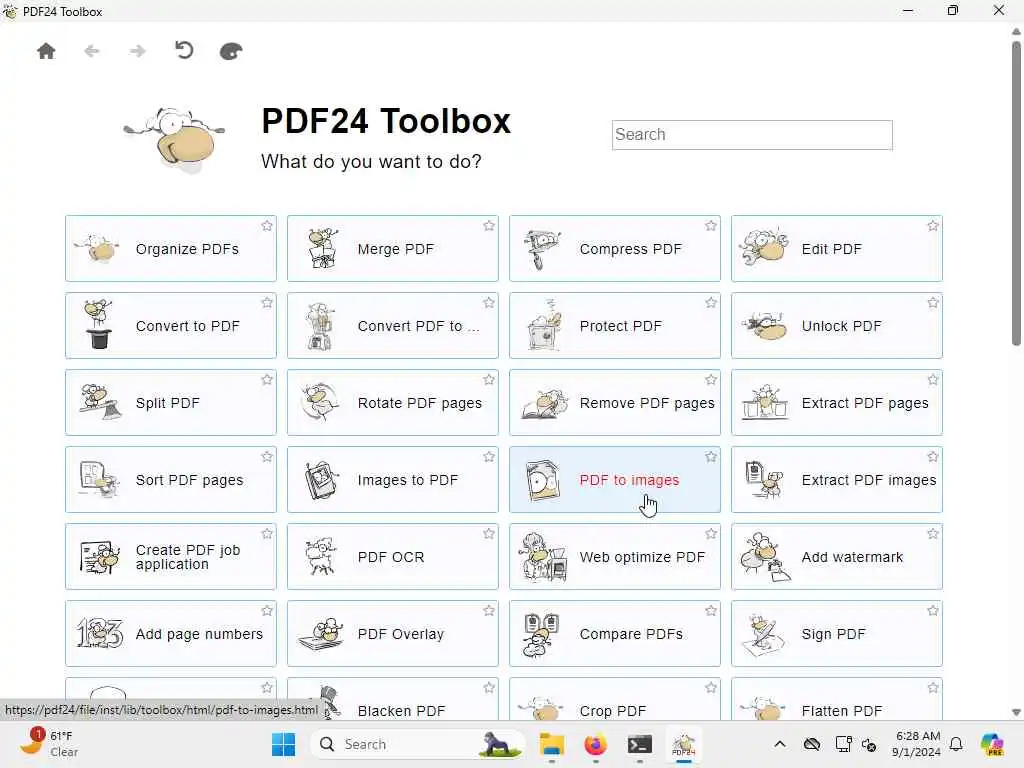Click the back arrow navigation icon
Screen dimensions: 1024x768
92,51
